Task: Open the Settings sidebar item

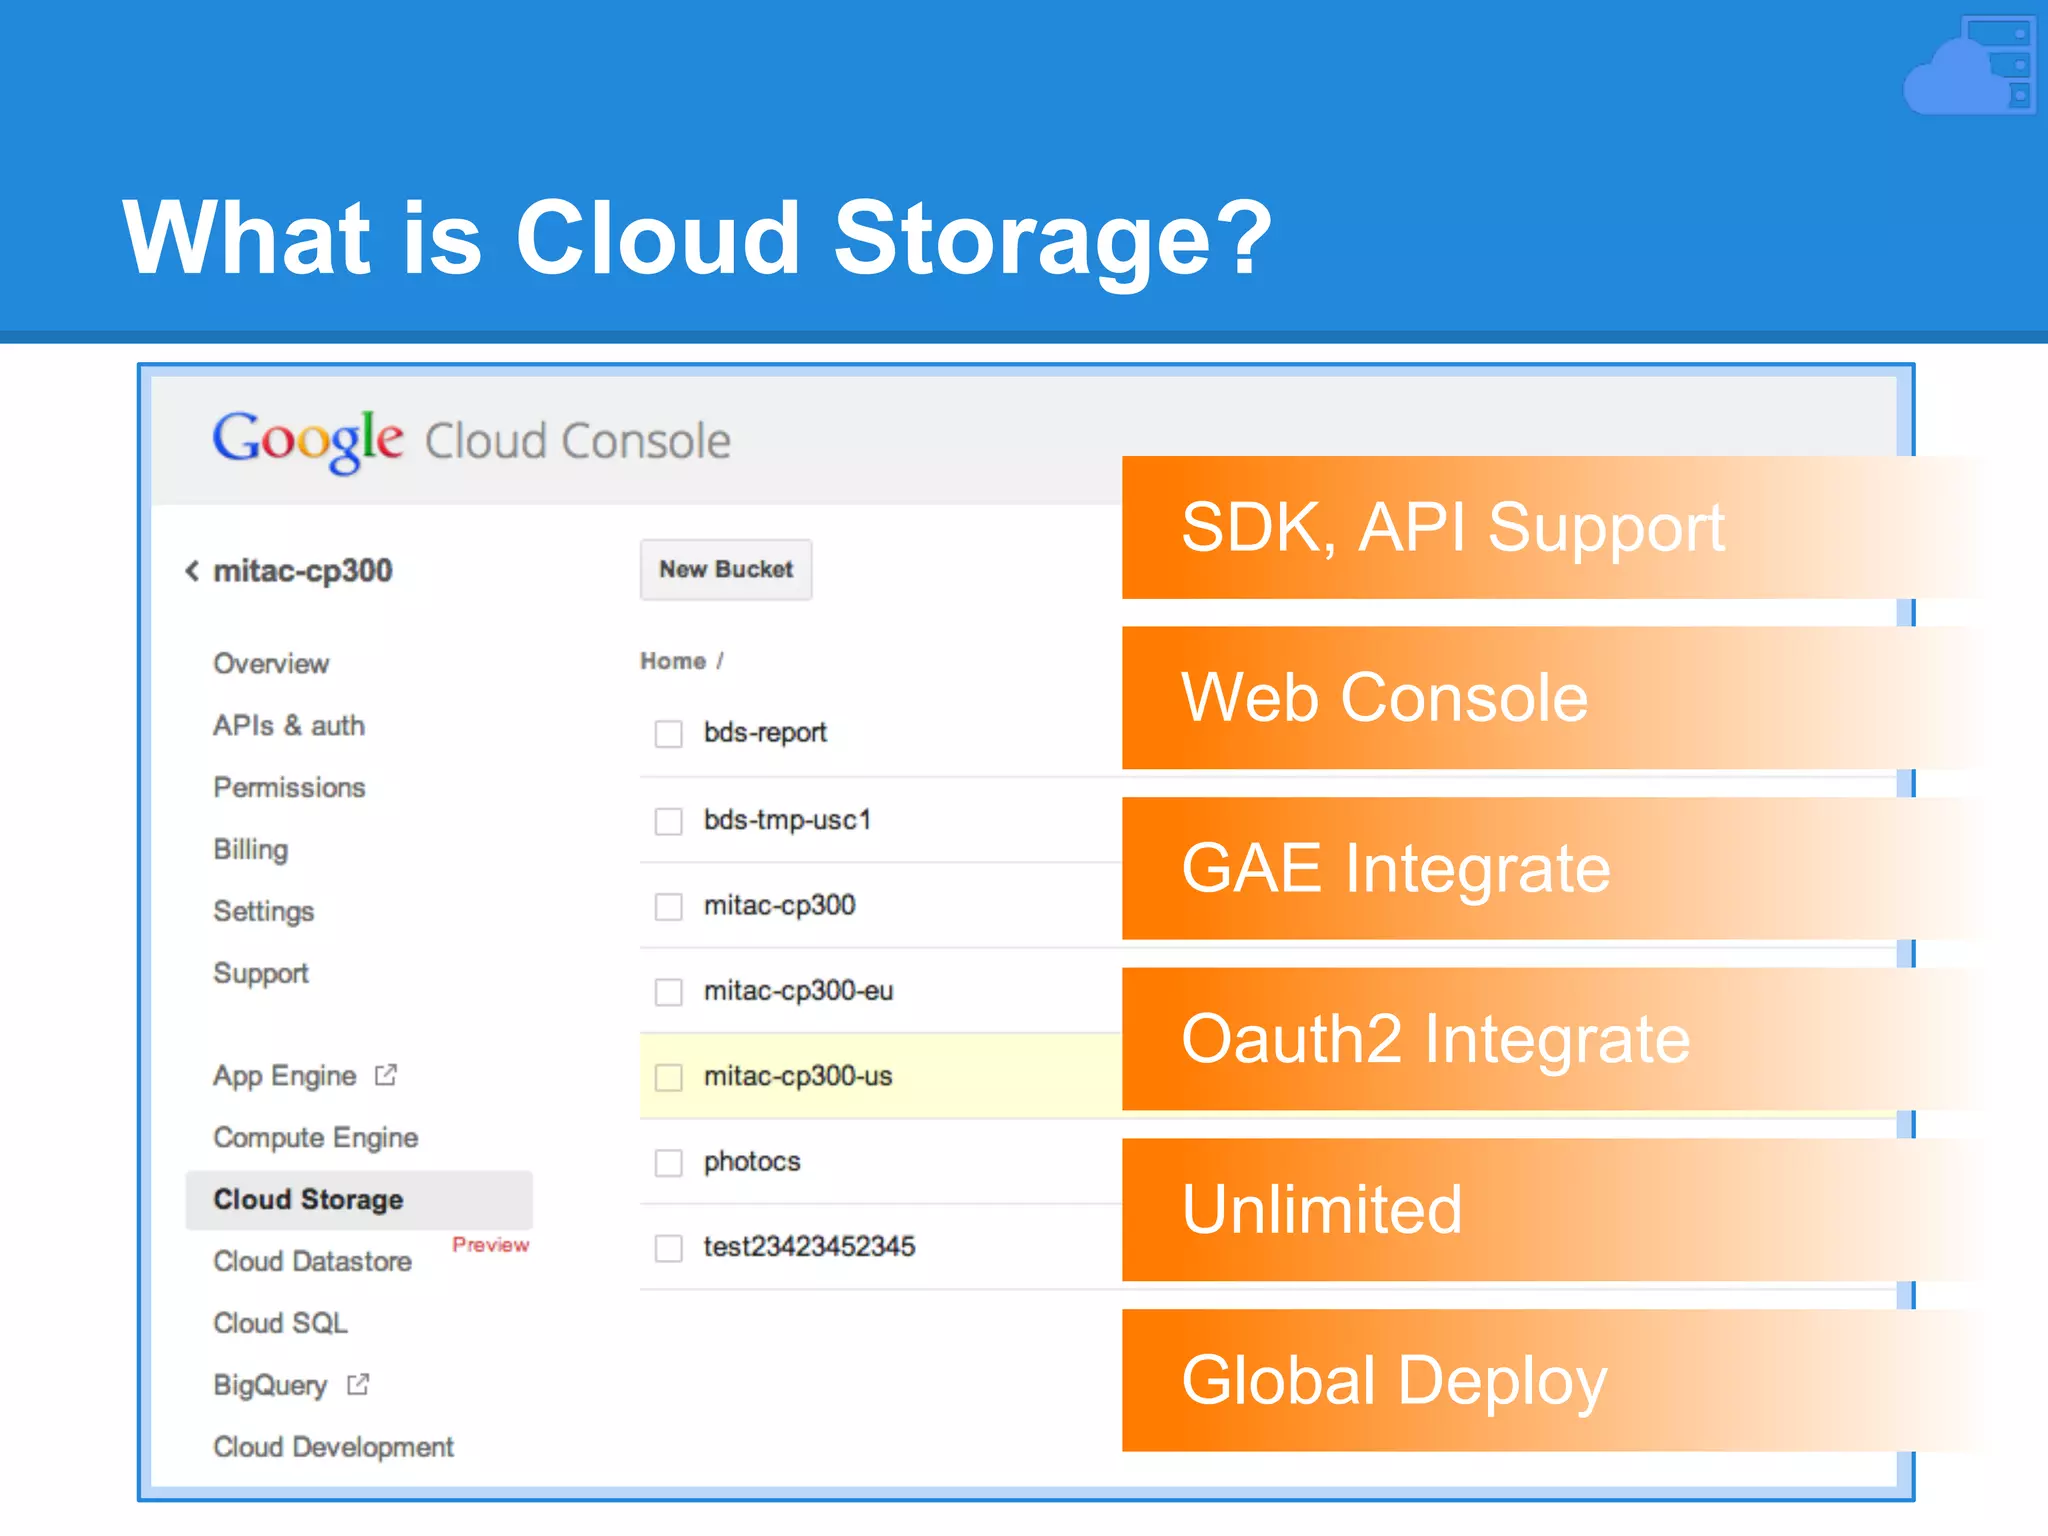Action: [x=264, y=912]
